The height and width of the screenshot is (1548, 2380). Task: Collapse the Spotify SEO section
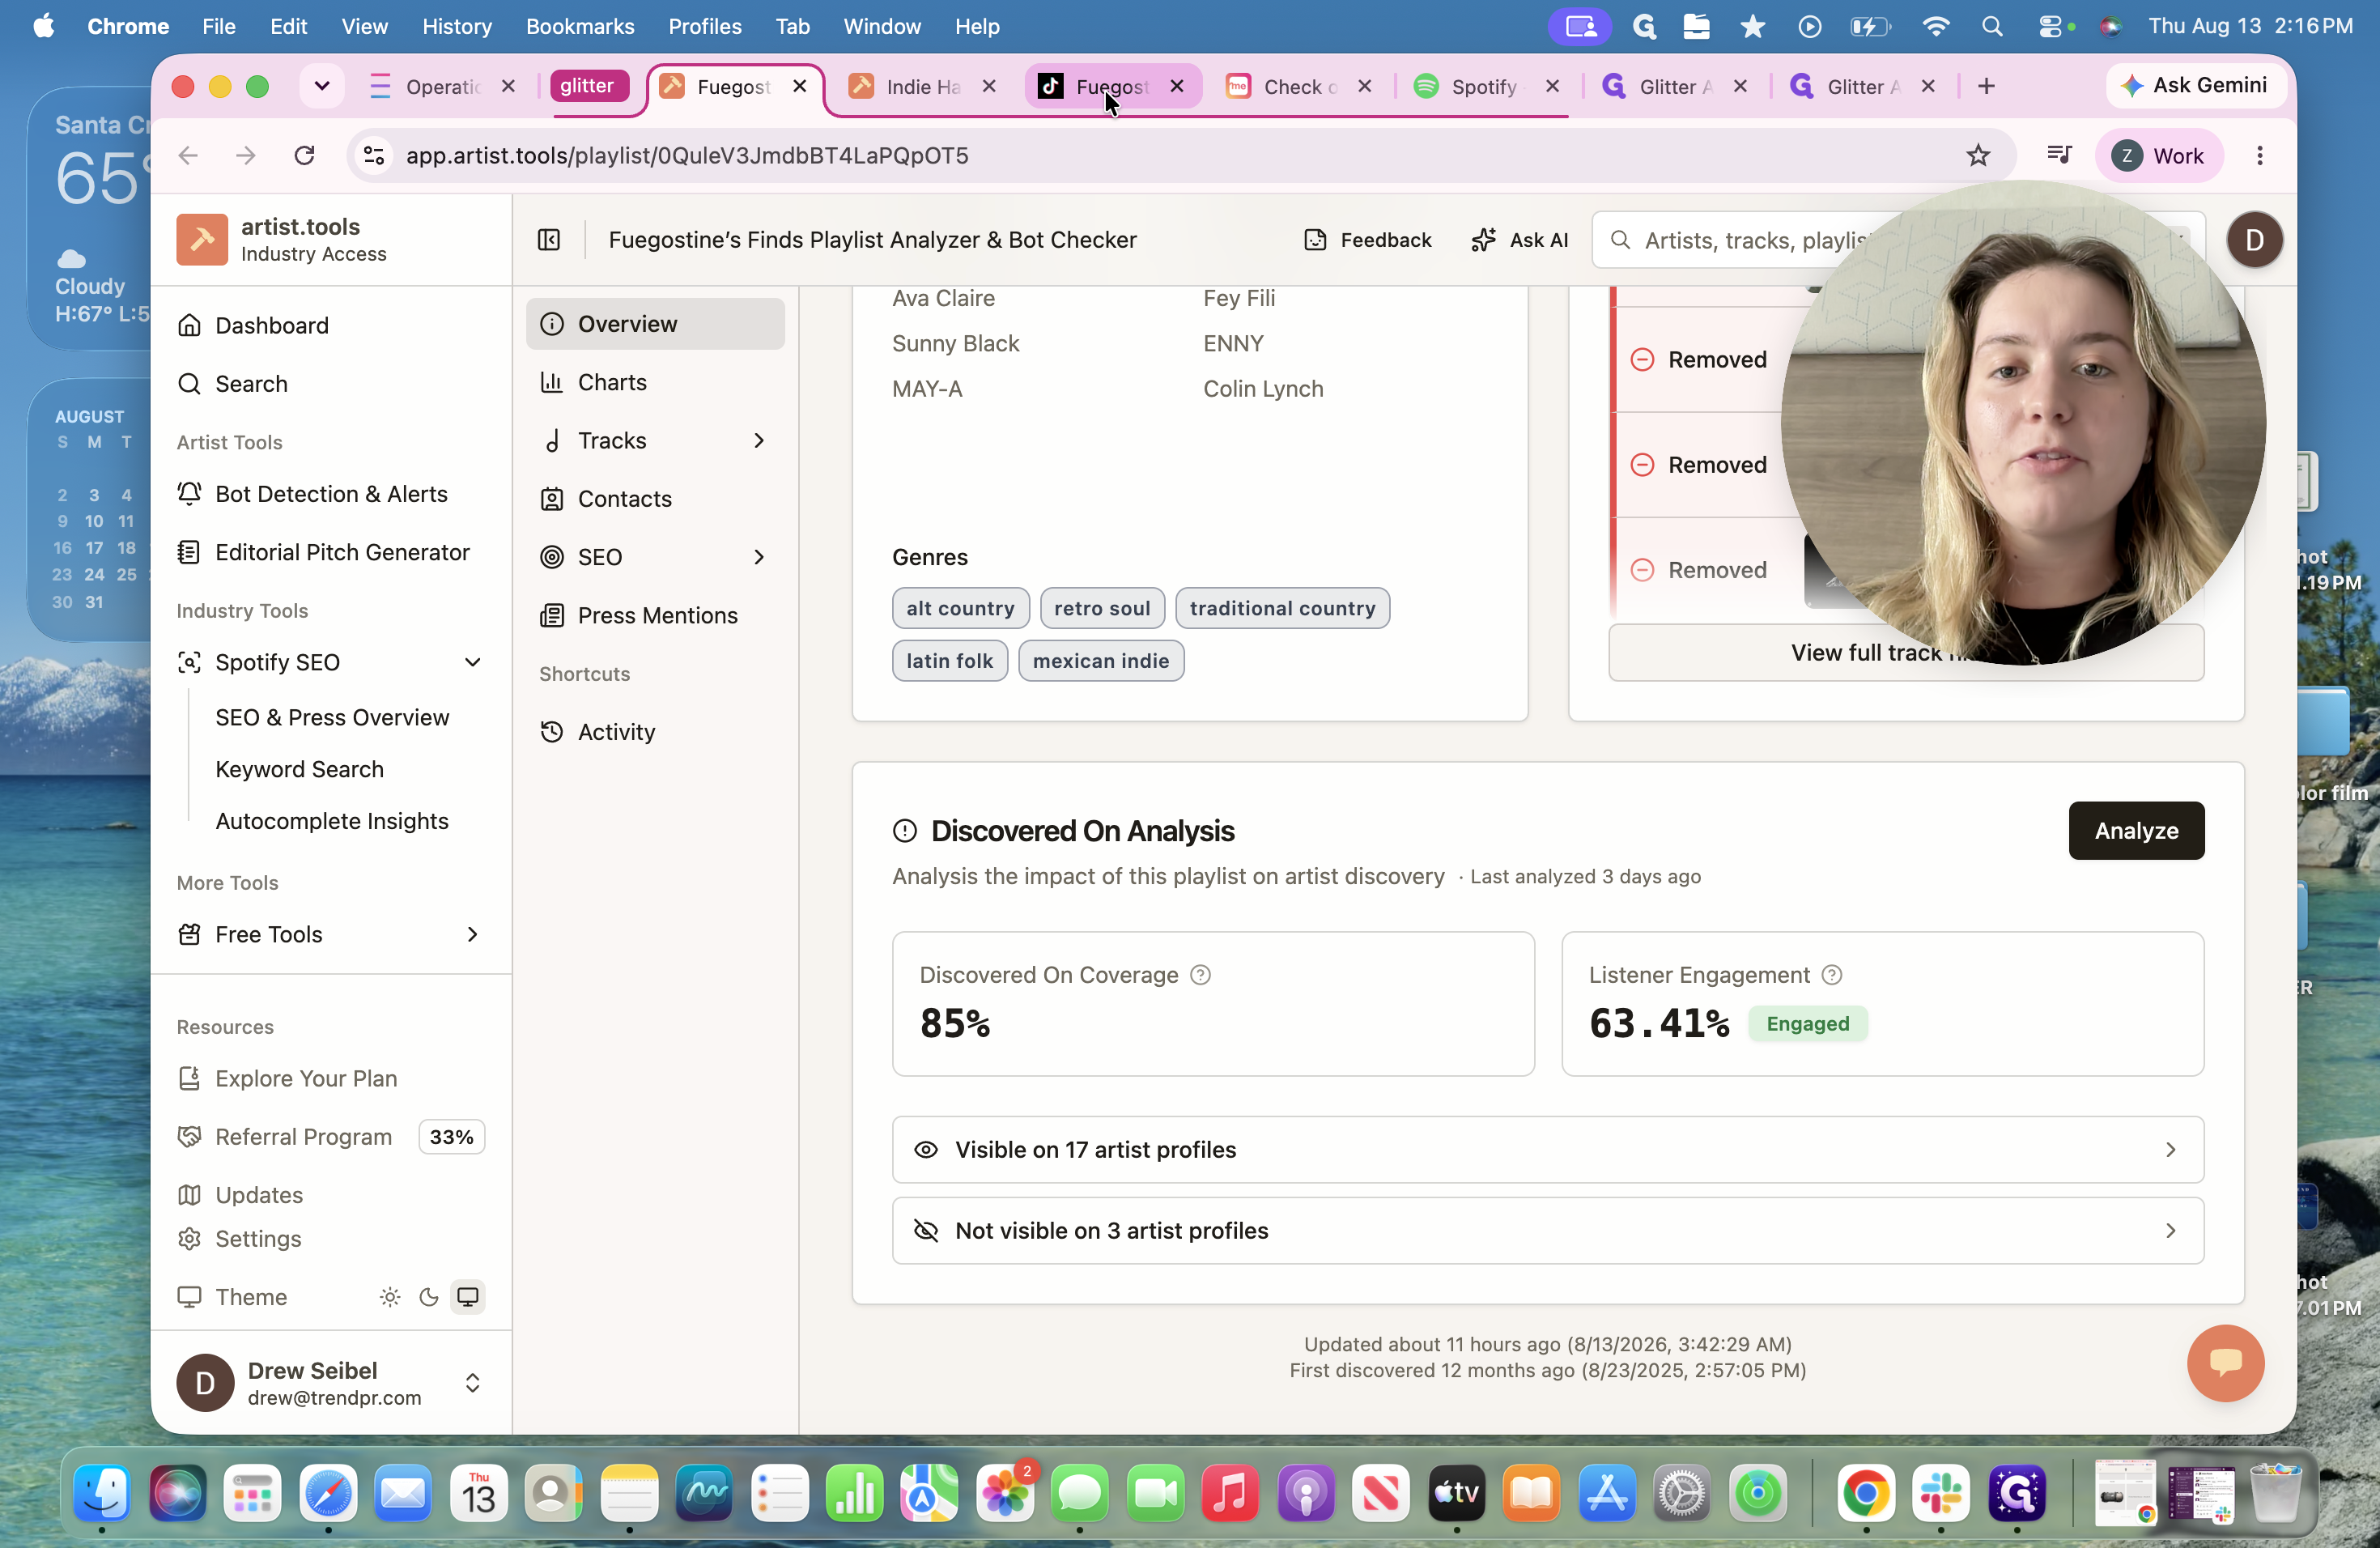click(473, 662)
